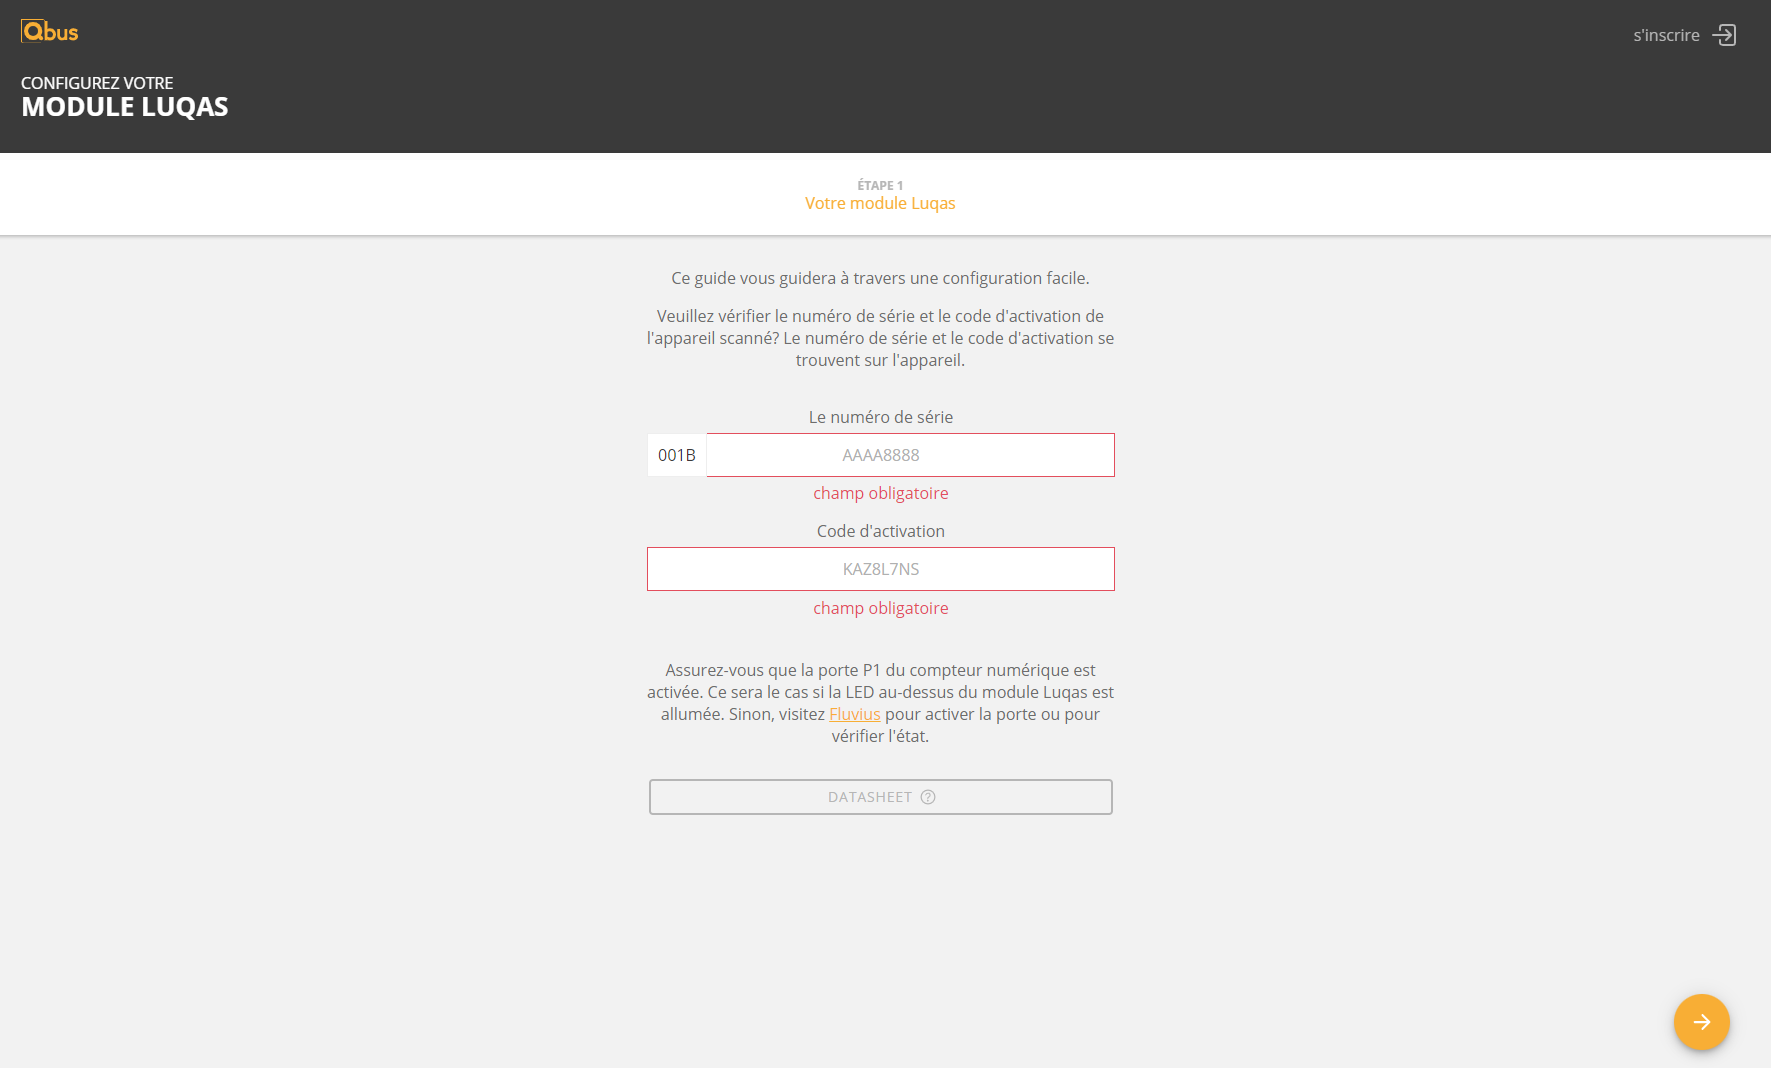Click the 'CONFIGUREZ VOTRE' subtitle
Viewport: 1771px width, 1068px height.
coord(97,83)
